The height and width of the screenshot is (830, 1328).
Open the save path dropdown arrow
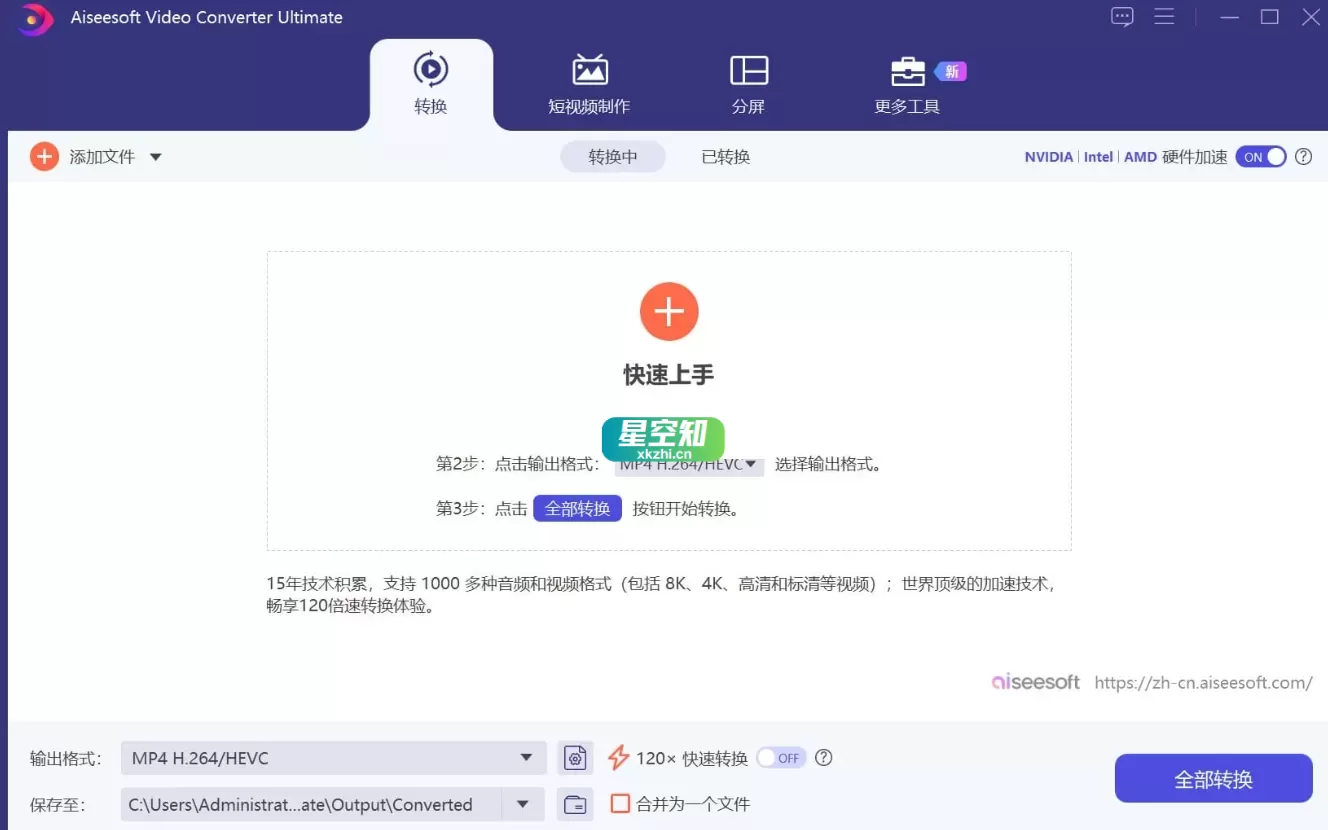(x=522, y=804)
